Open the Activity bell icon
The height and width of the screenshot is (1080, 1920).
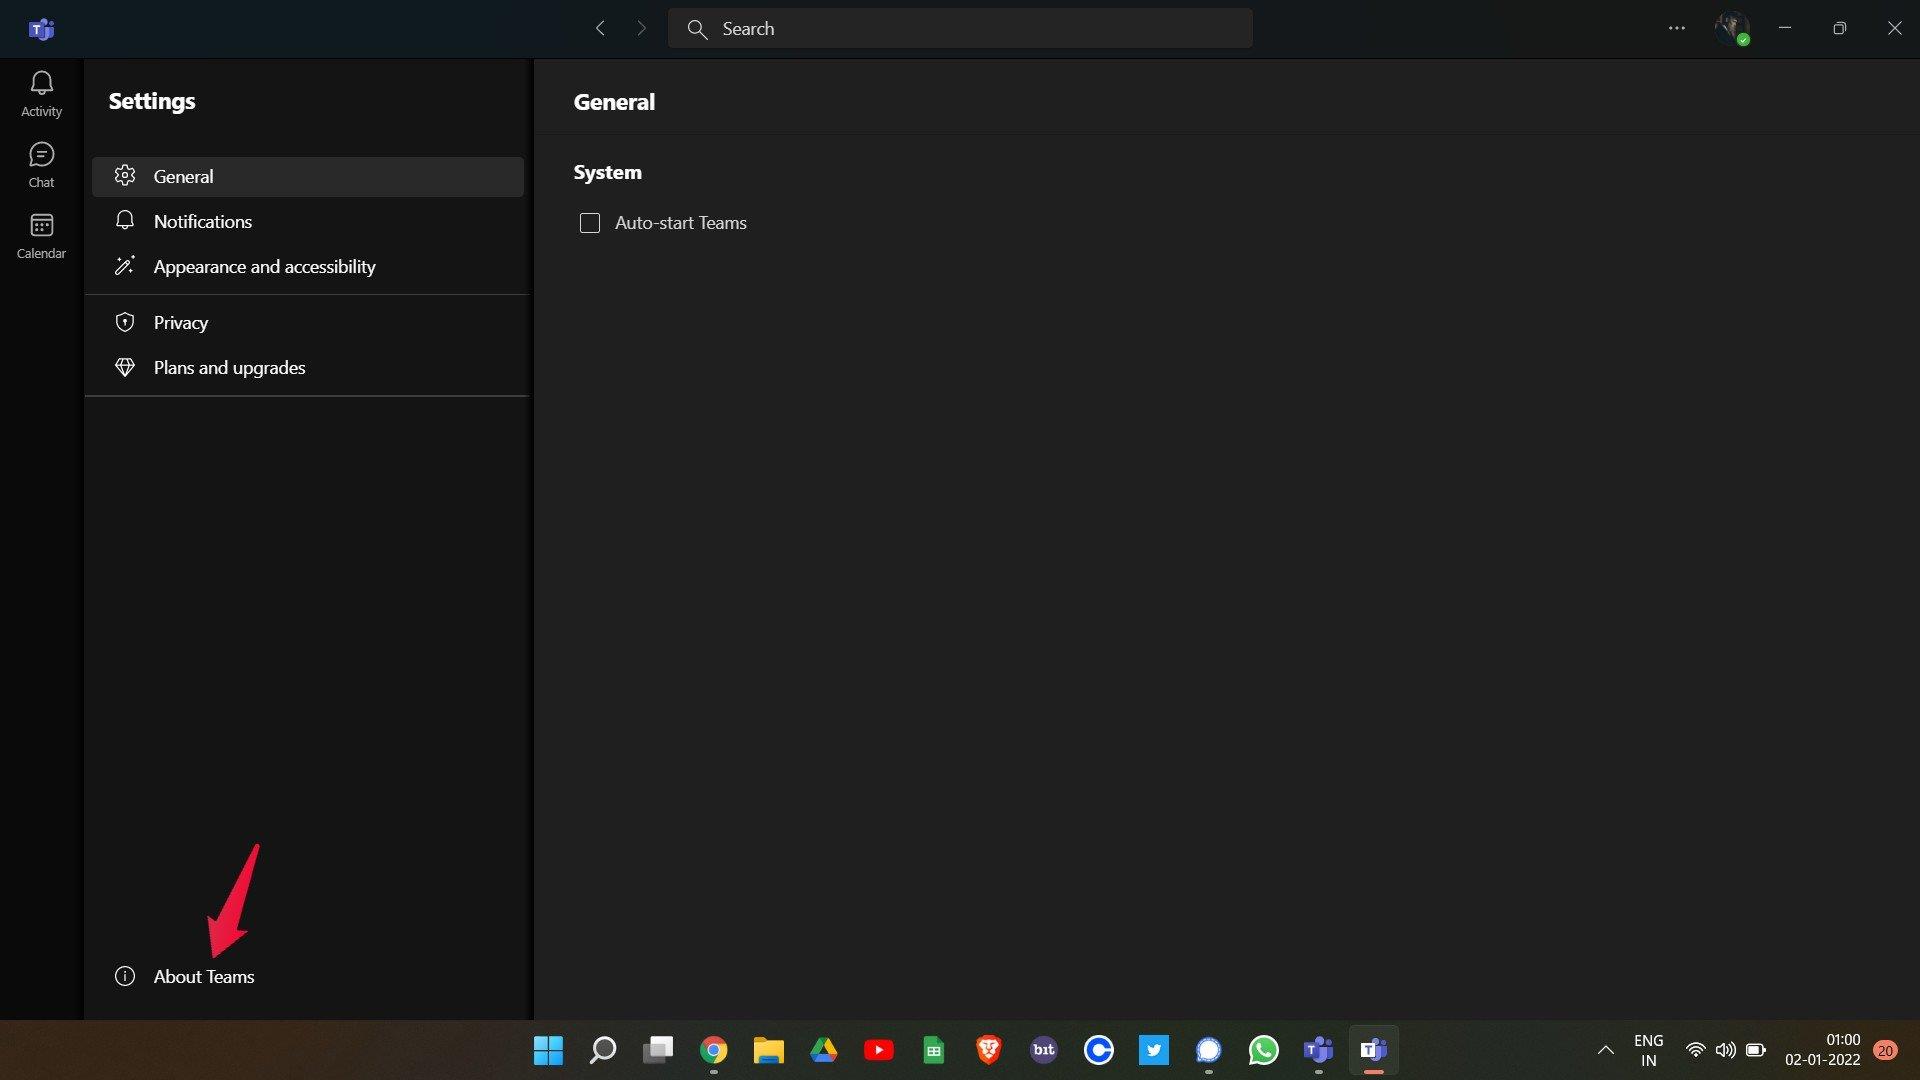pos(41,94)
